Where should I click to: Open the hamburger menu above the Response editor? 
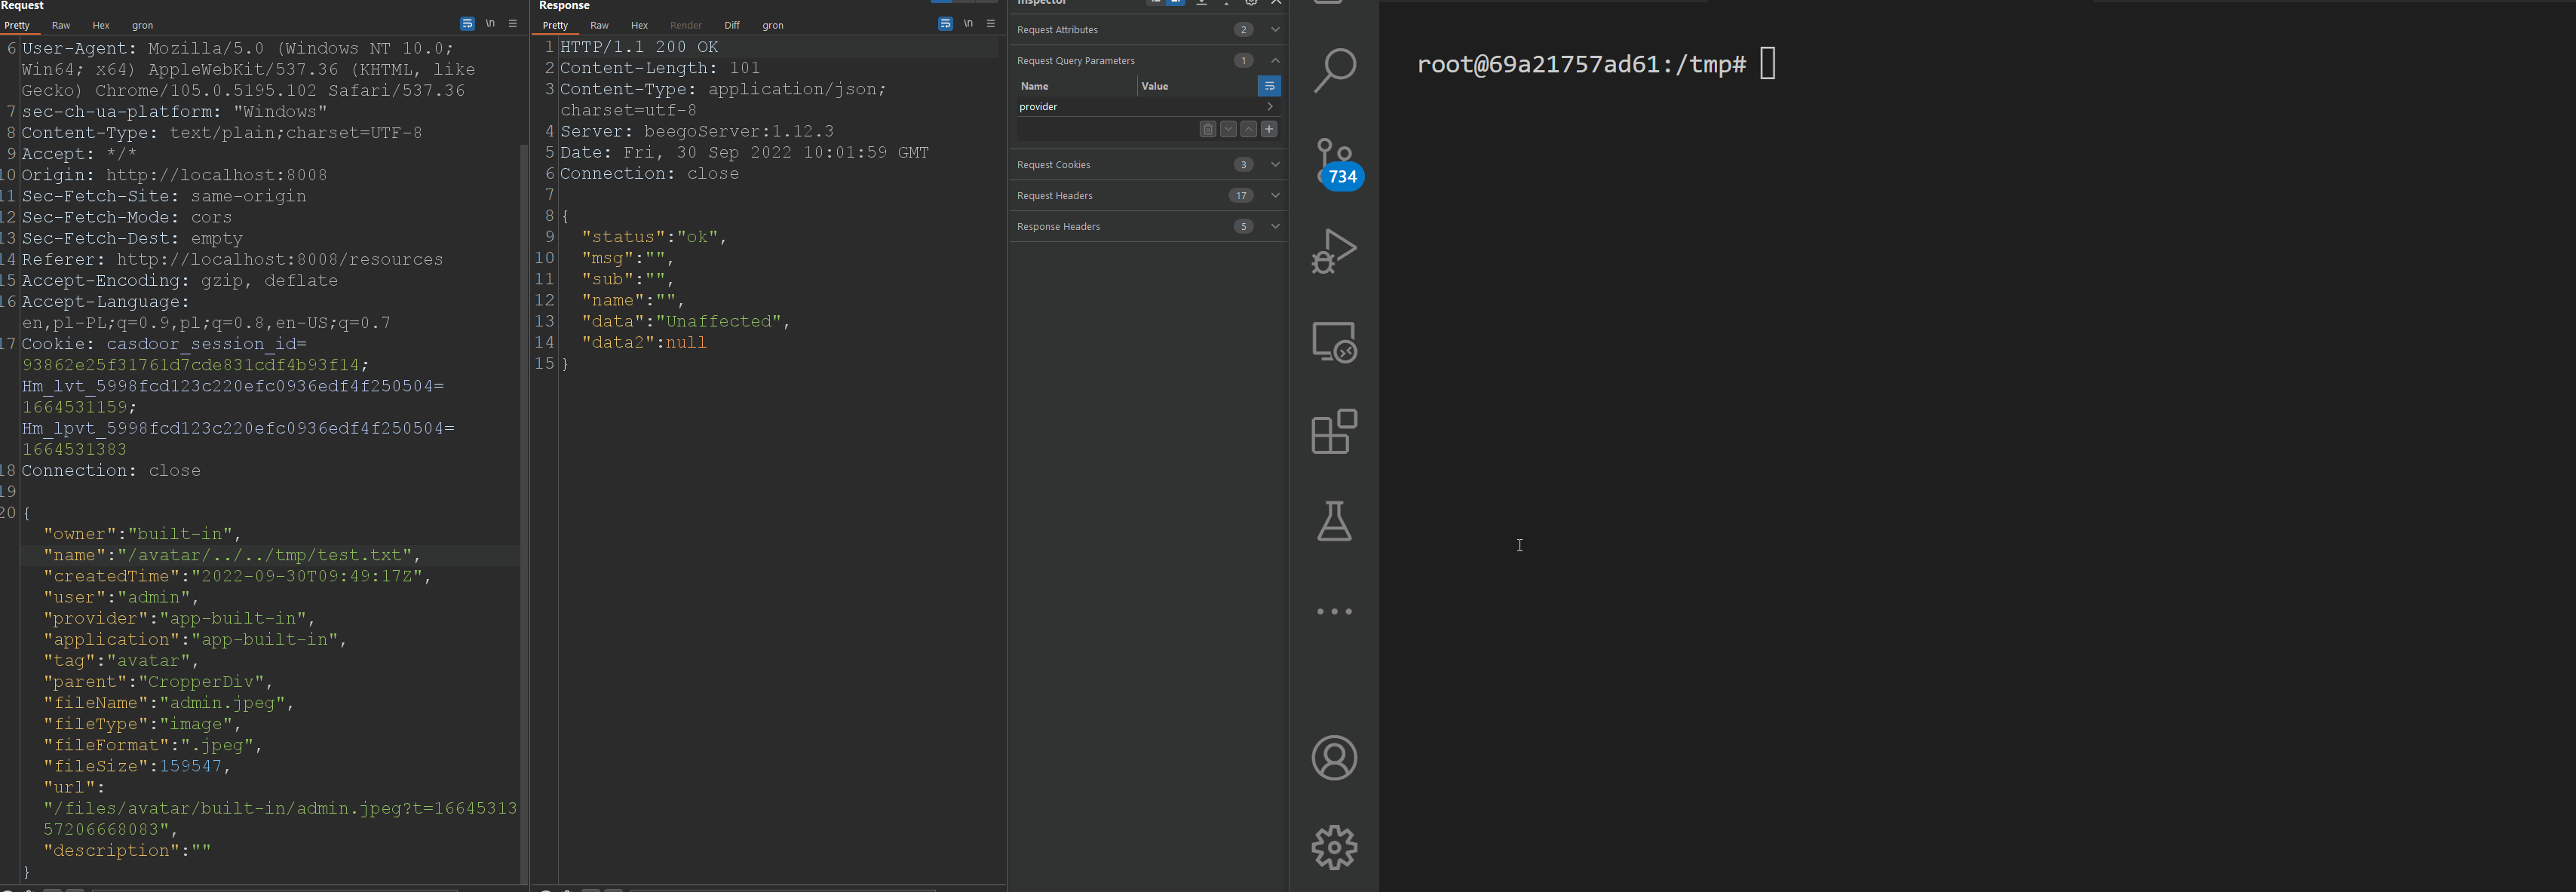pyautogui.click(x=991, y=23)
